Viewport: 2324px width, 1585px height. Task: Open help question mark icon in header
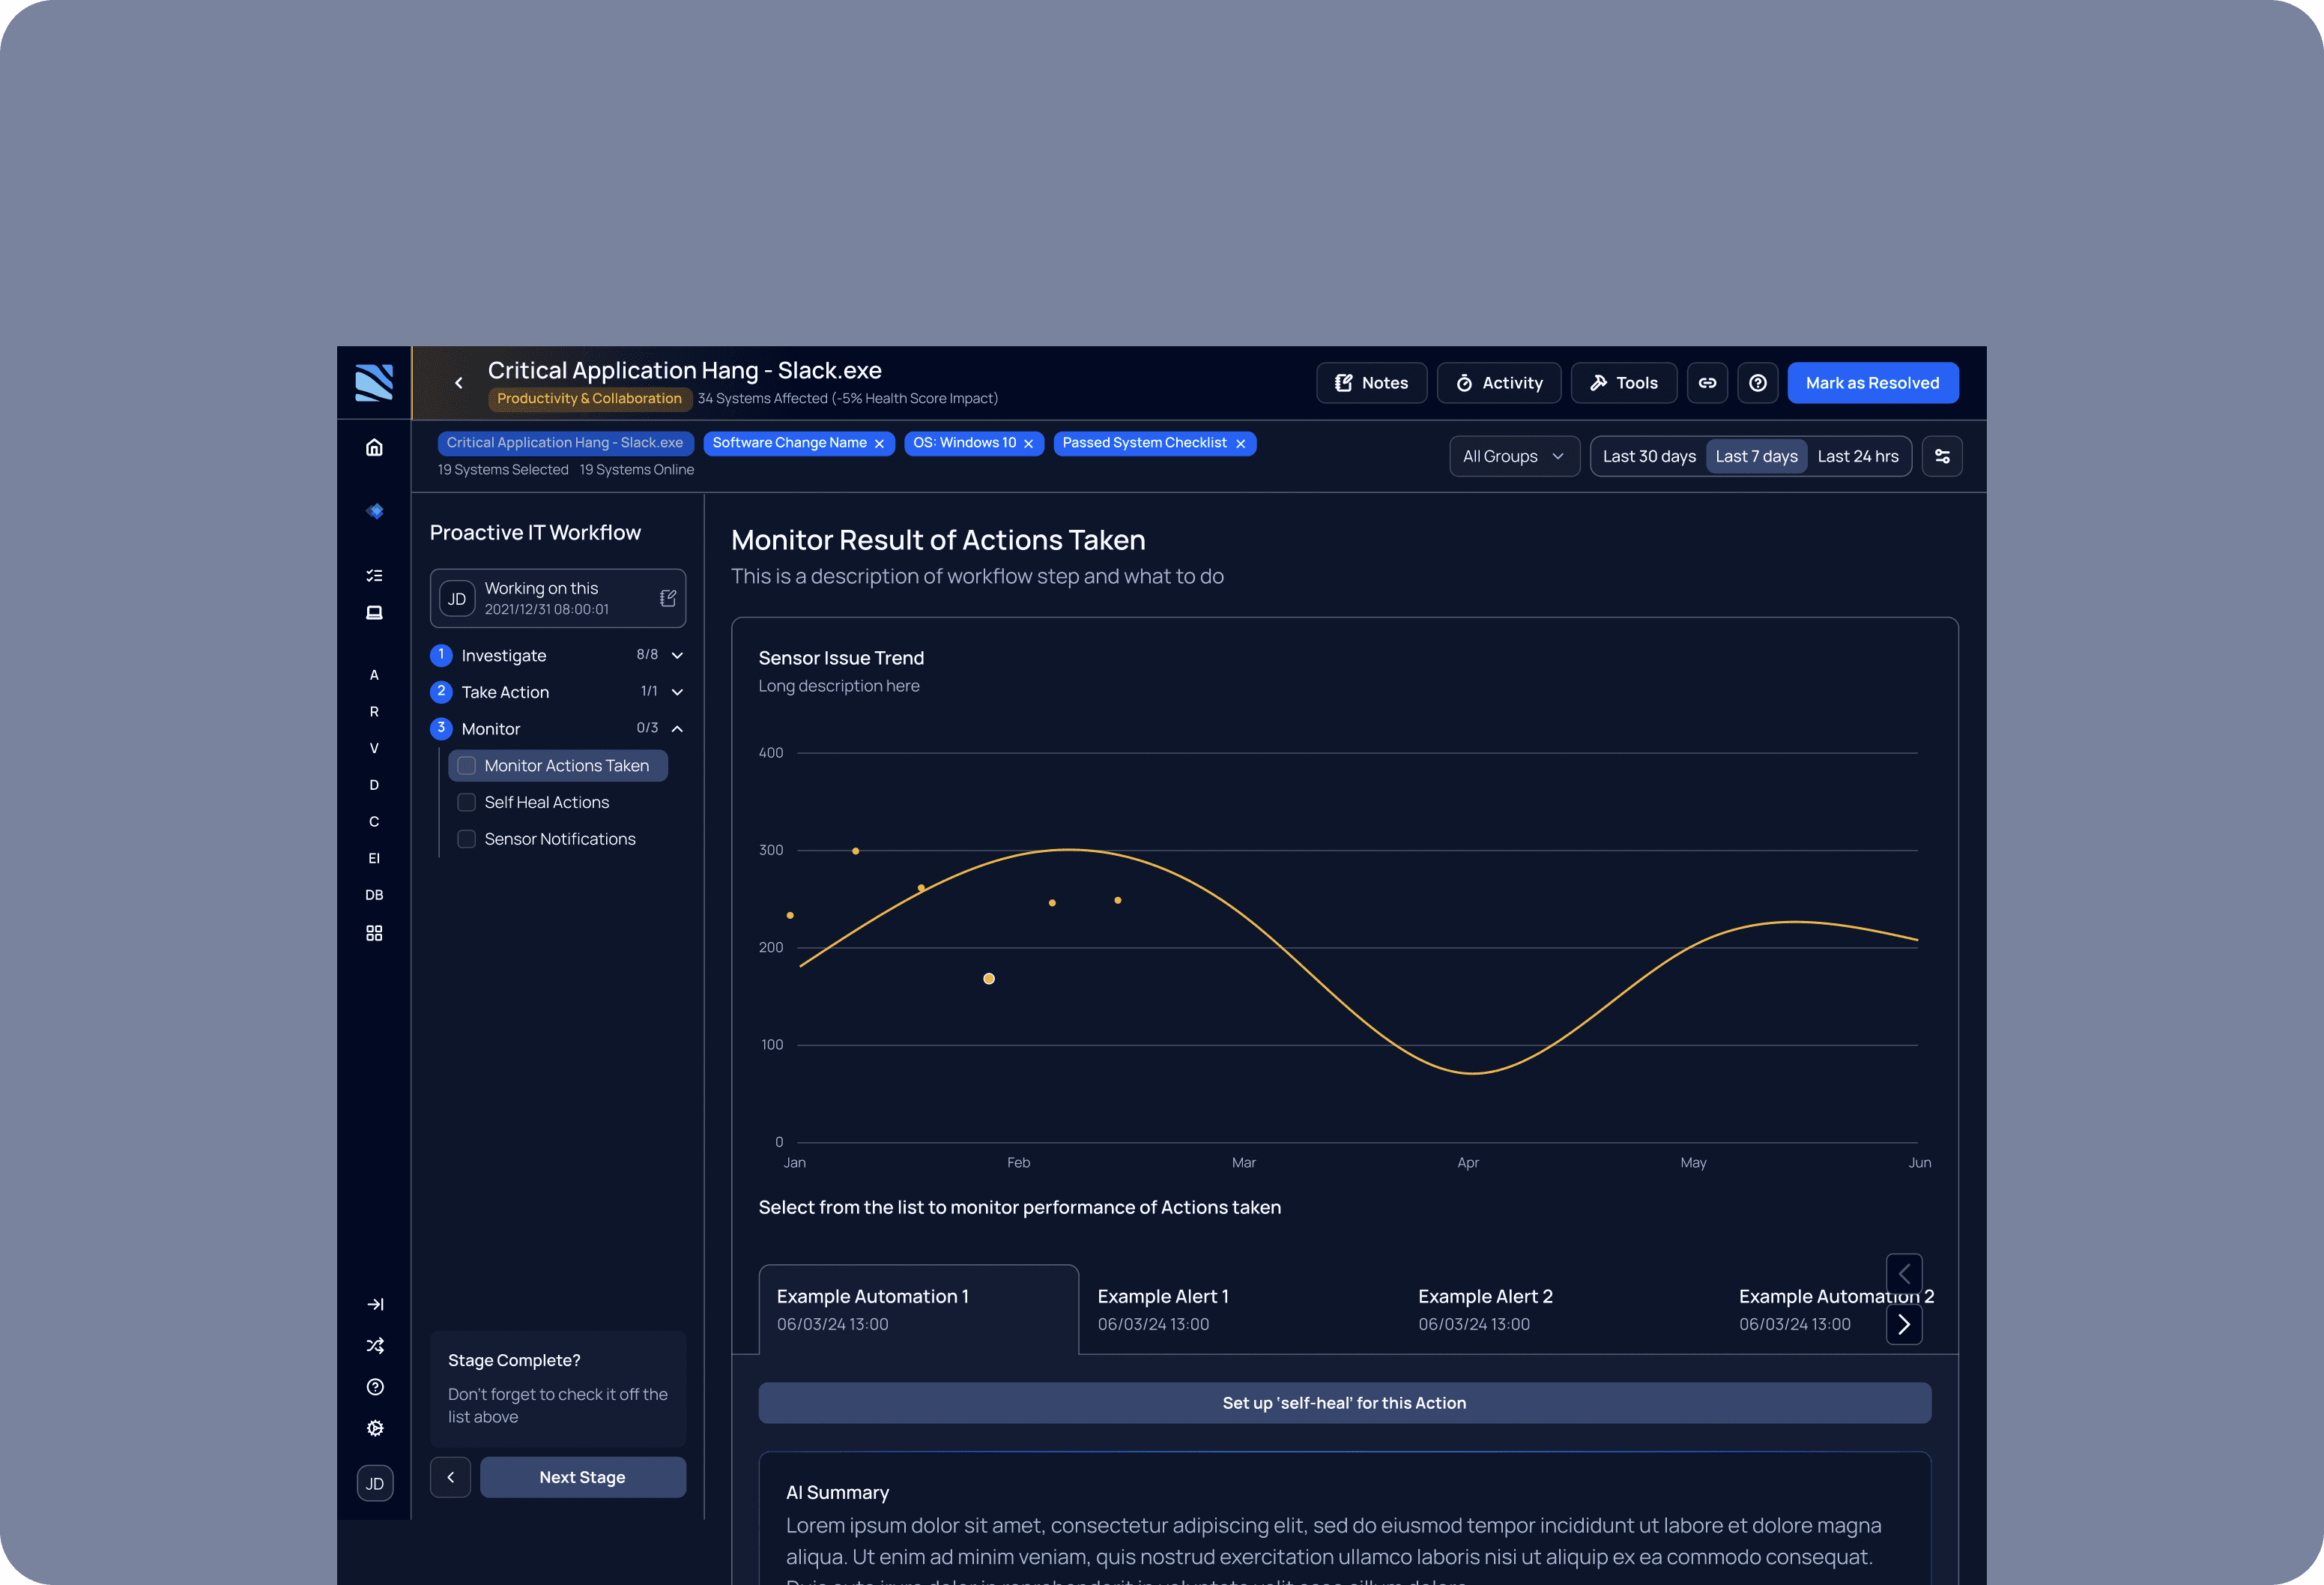coord(1757,383)
